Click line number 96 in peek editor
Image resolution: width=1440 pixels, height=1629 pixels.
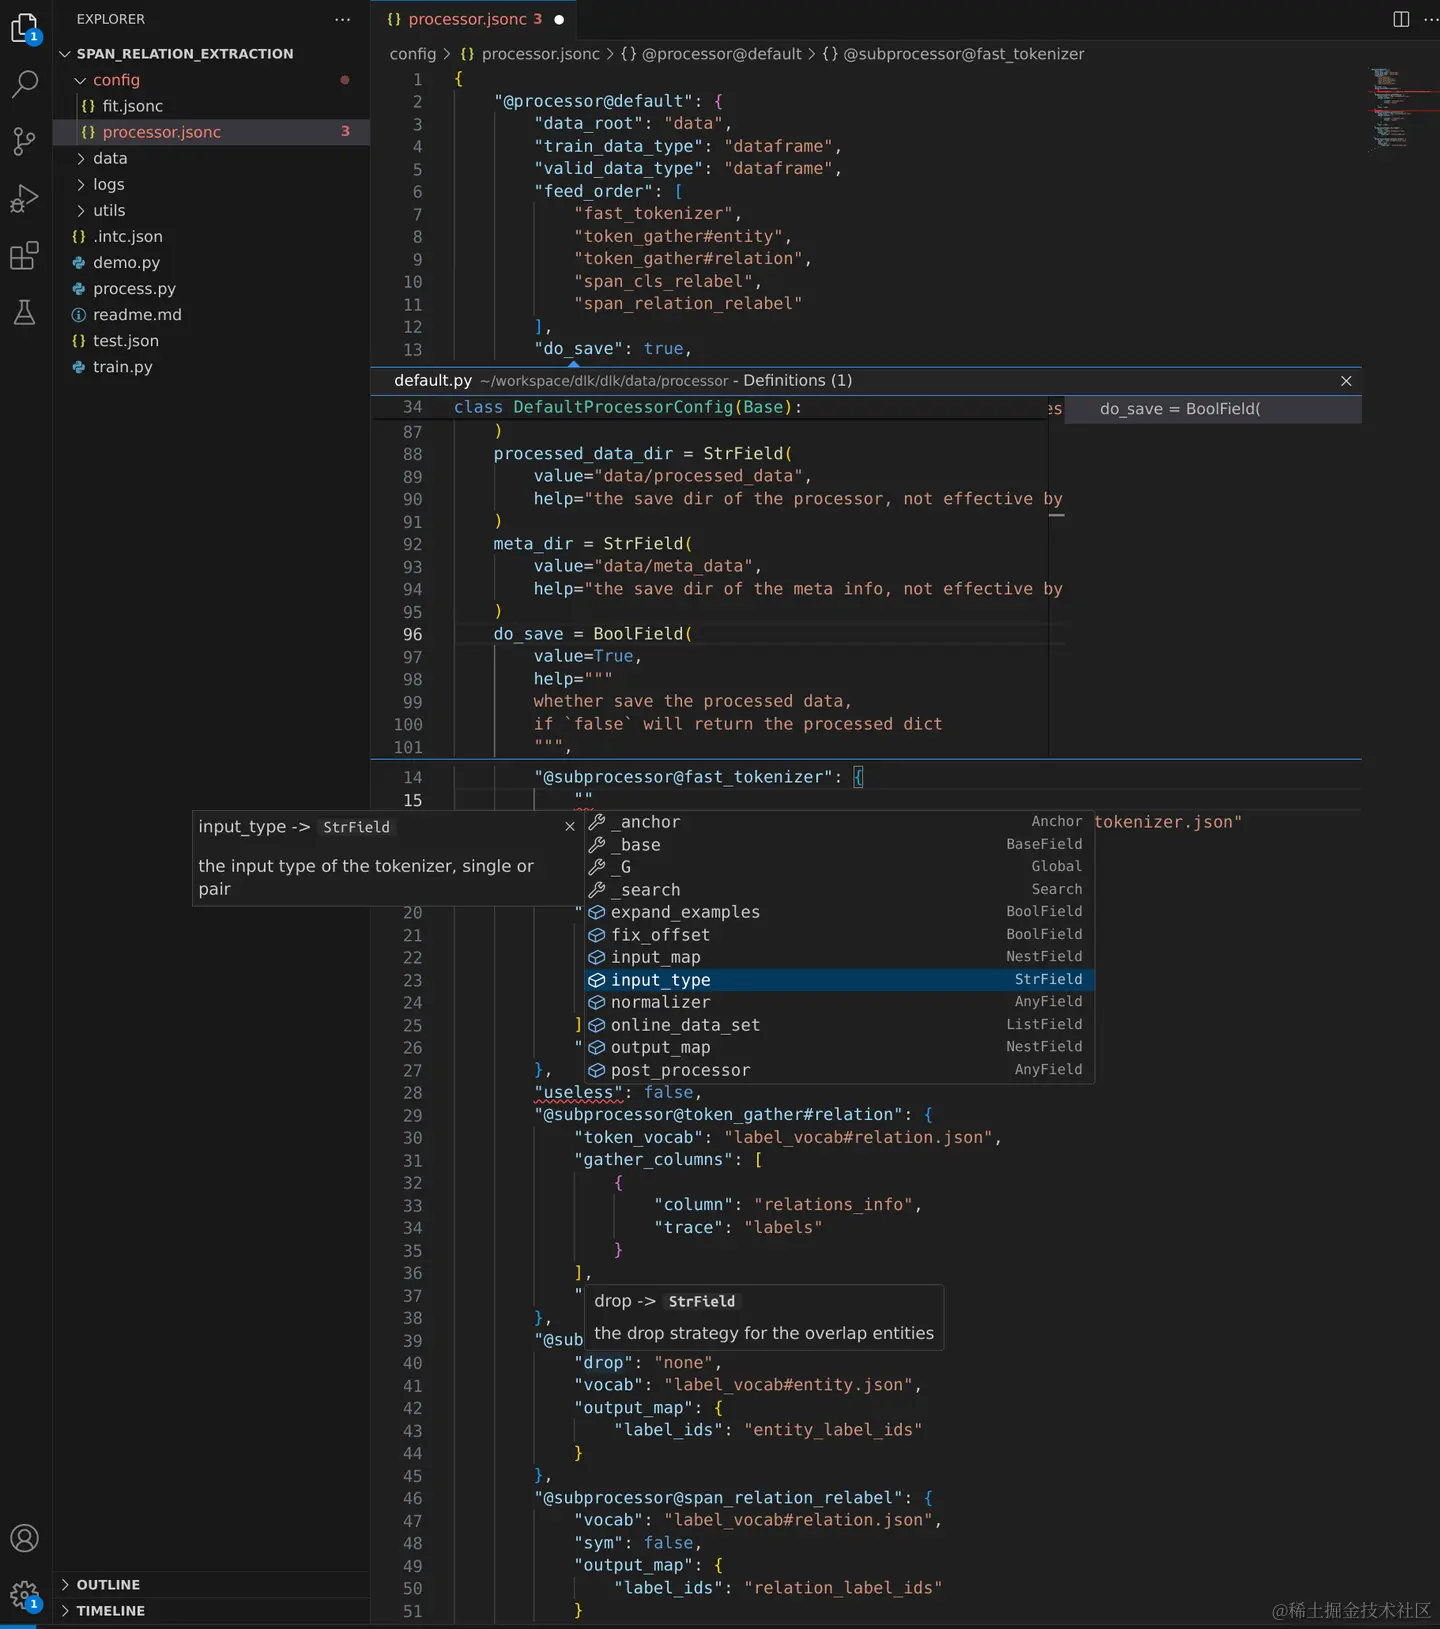pyautogui.click(x=412, y=635)
